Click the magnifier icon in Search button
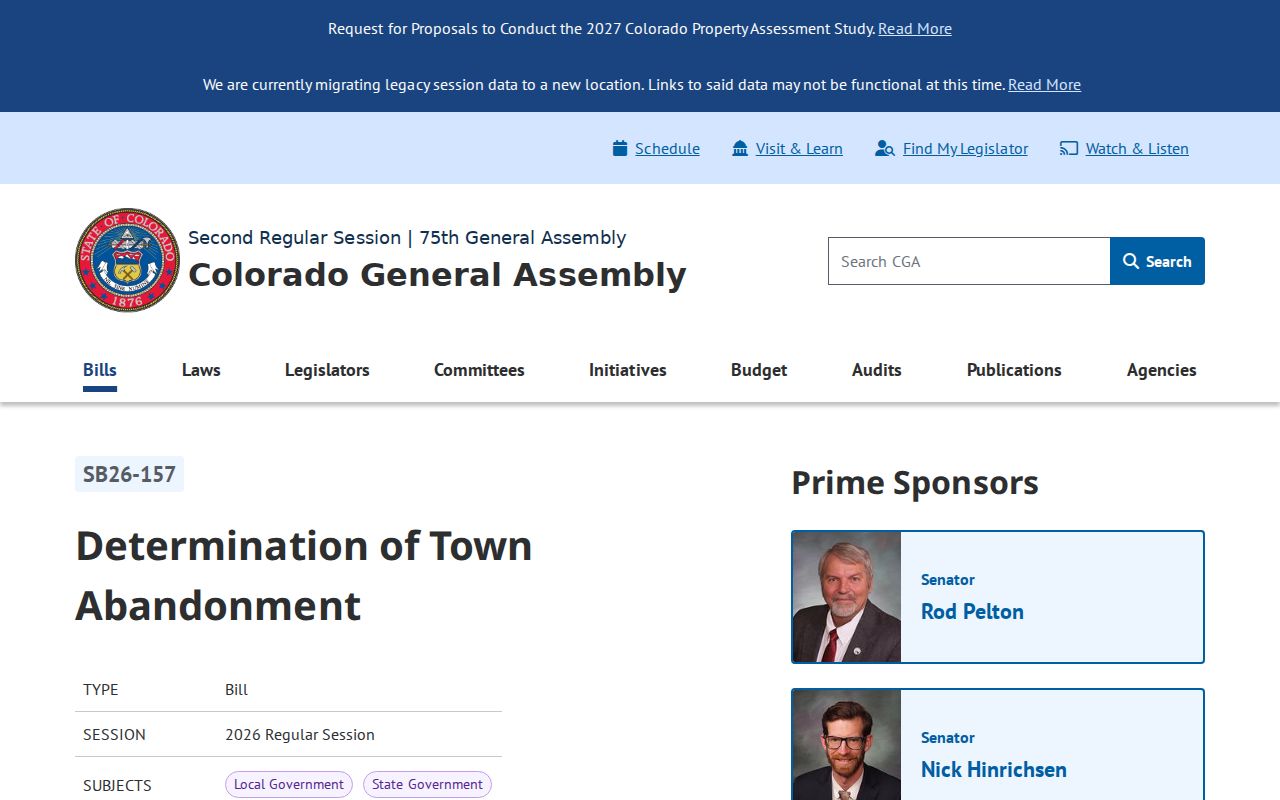This screenshot has height=800, width=1280. 1131,261
